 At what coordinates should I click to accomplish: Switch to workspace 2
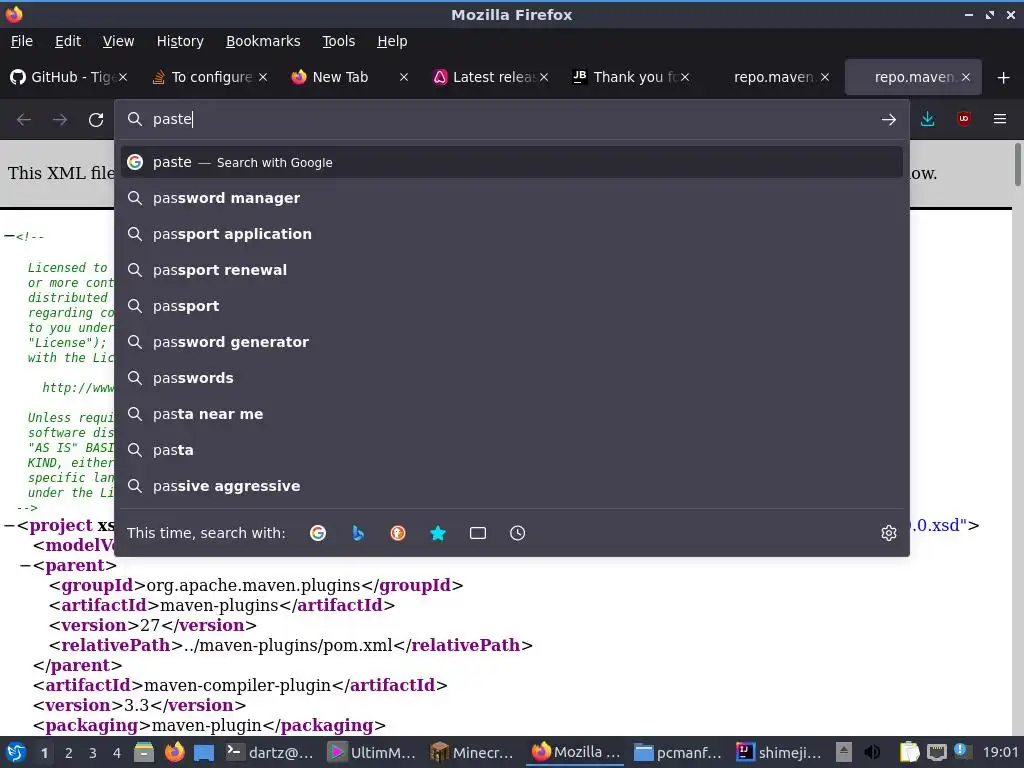click(x=69, y=753)
